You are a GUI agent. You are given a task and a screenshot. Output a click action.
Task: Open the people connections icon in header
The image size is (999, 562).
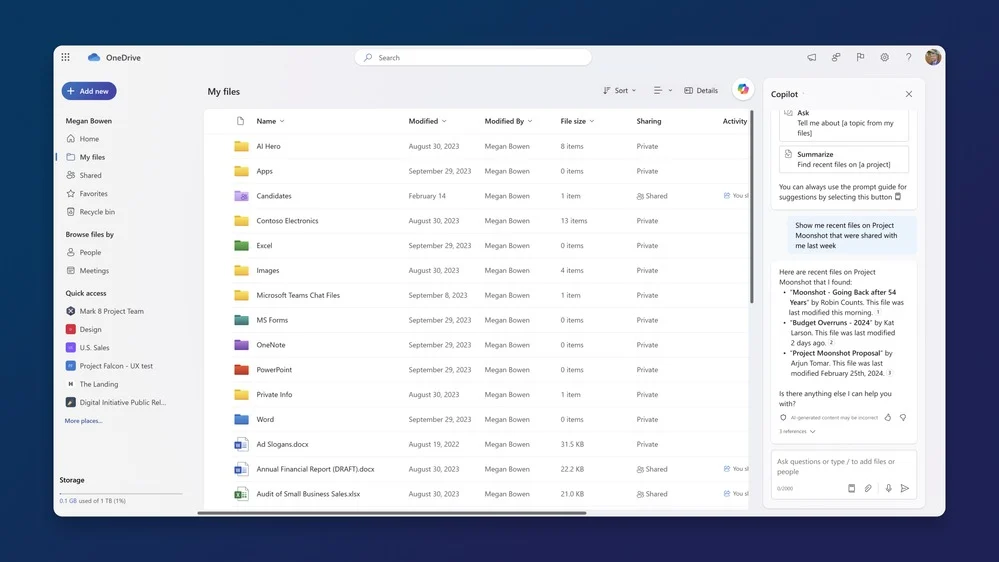click(836, 57)
